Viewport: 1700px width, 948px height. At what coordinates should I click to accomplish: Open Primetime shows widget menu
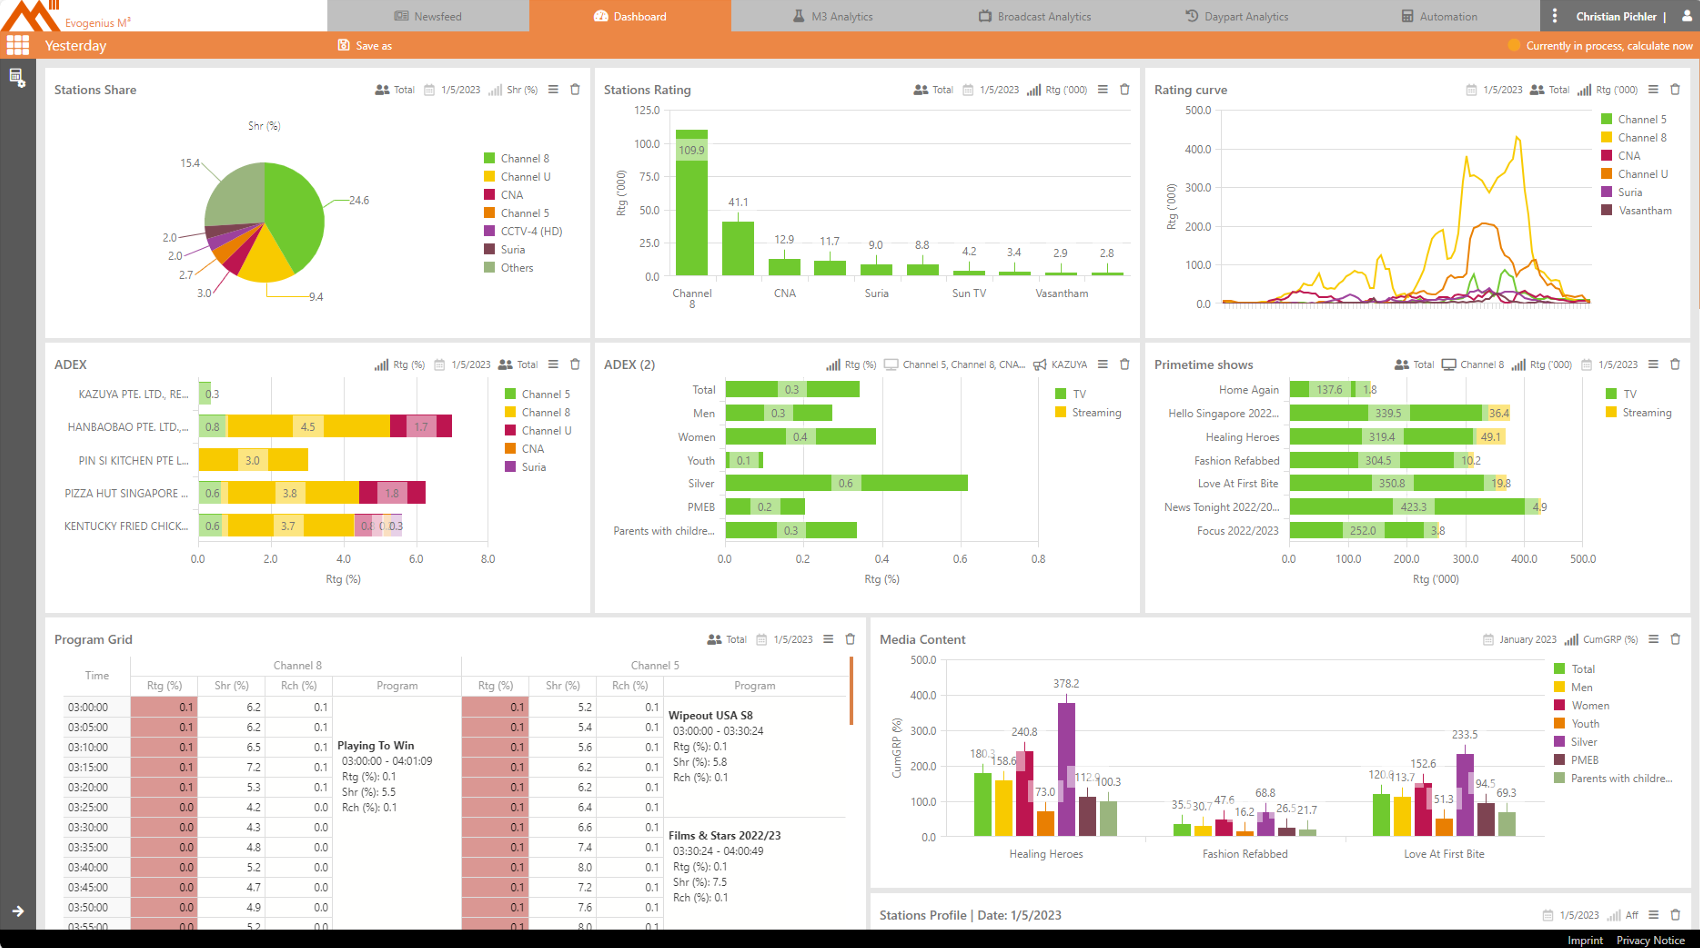click(1653, 364)
